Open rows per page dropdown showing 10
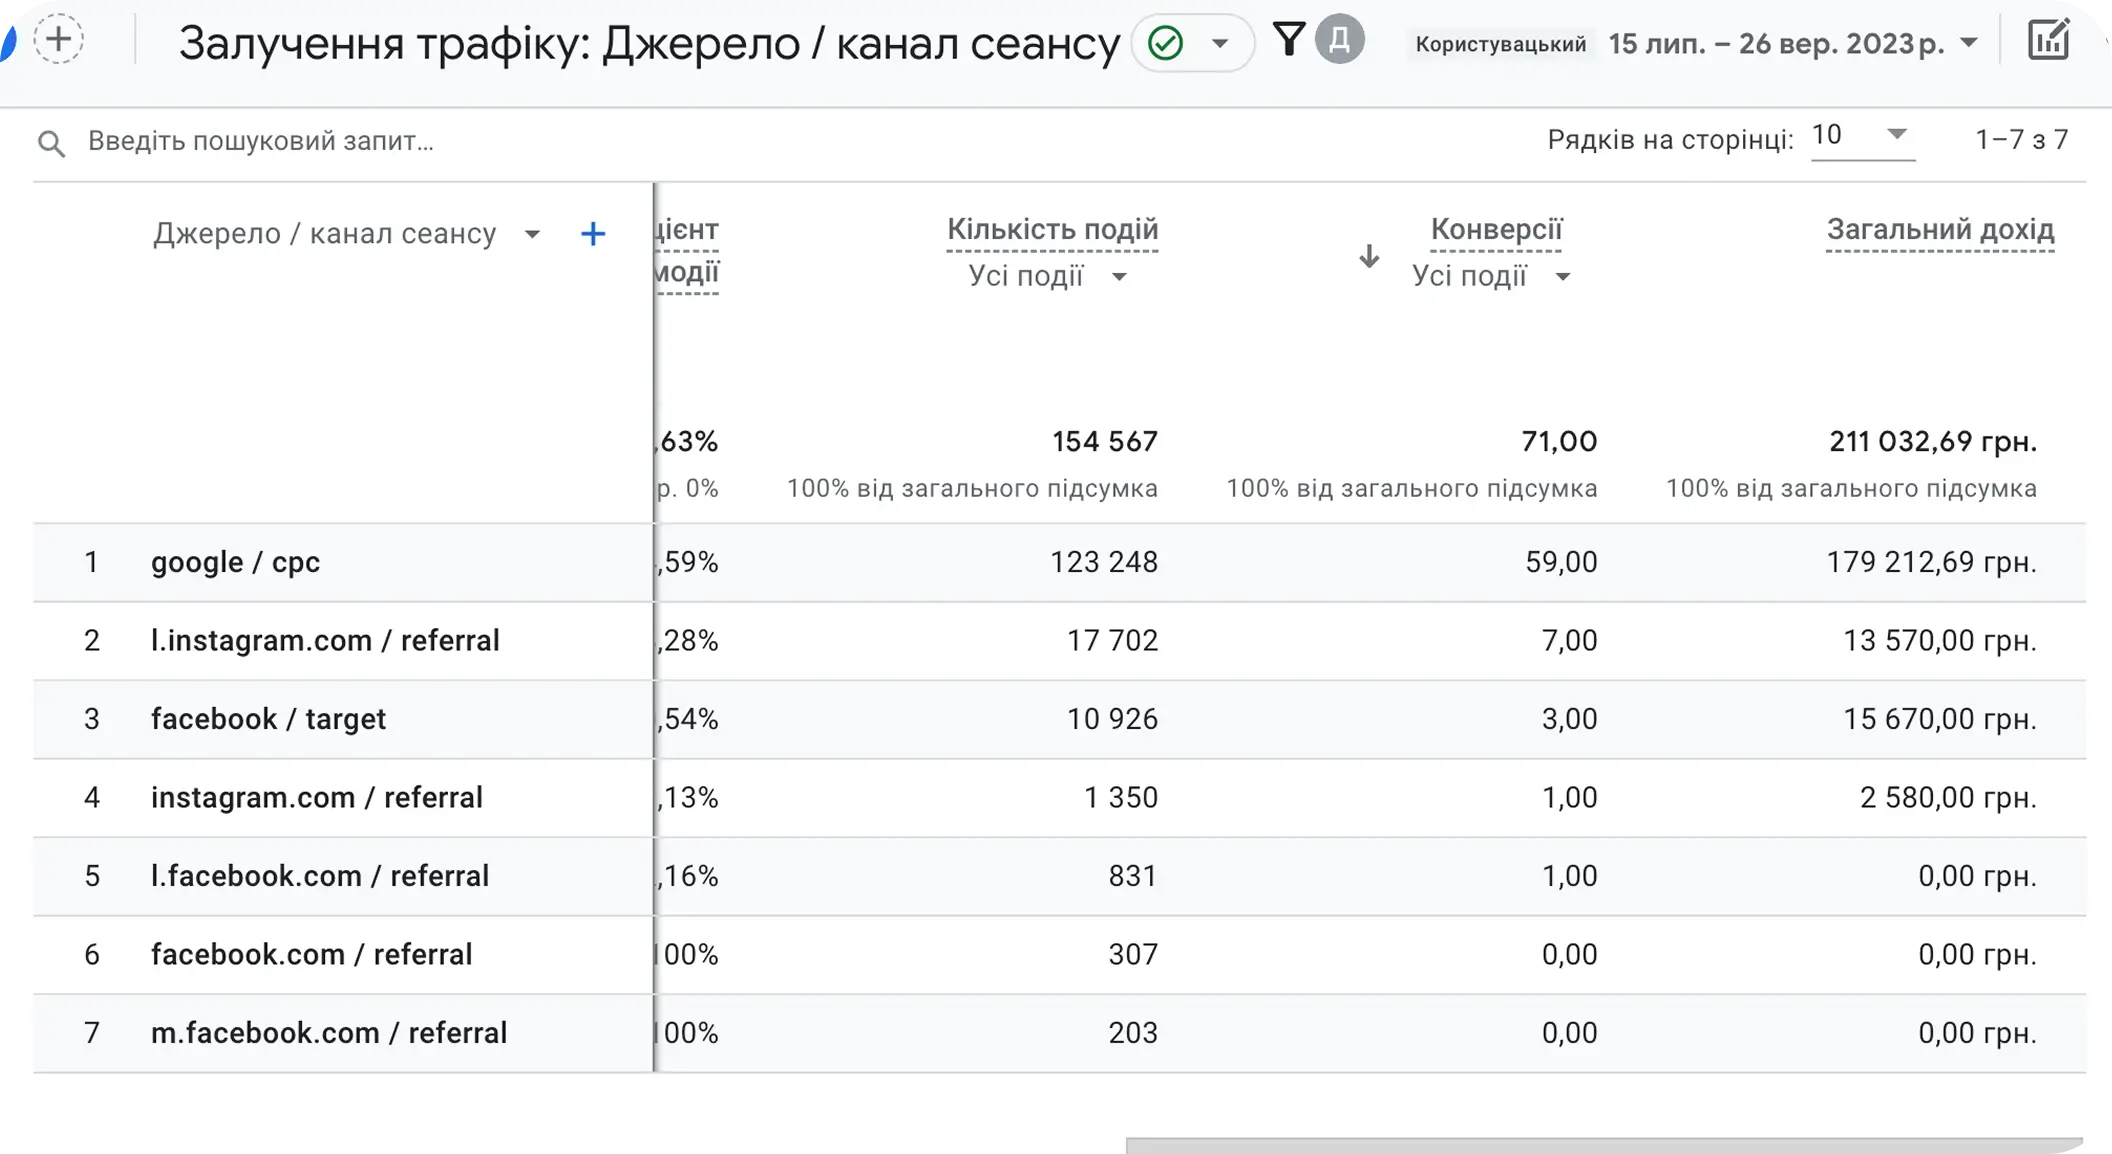The image size is (2112, 1154). click(1862, 136)
